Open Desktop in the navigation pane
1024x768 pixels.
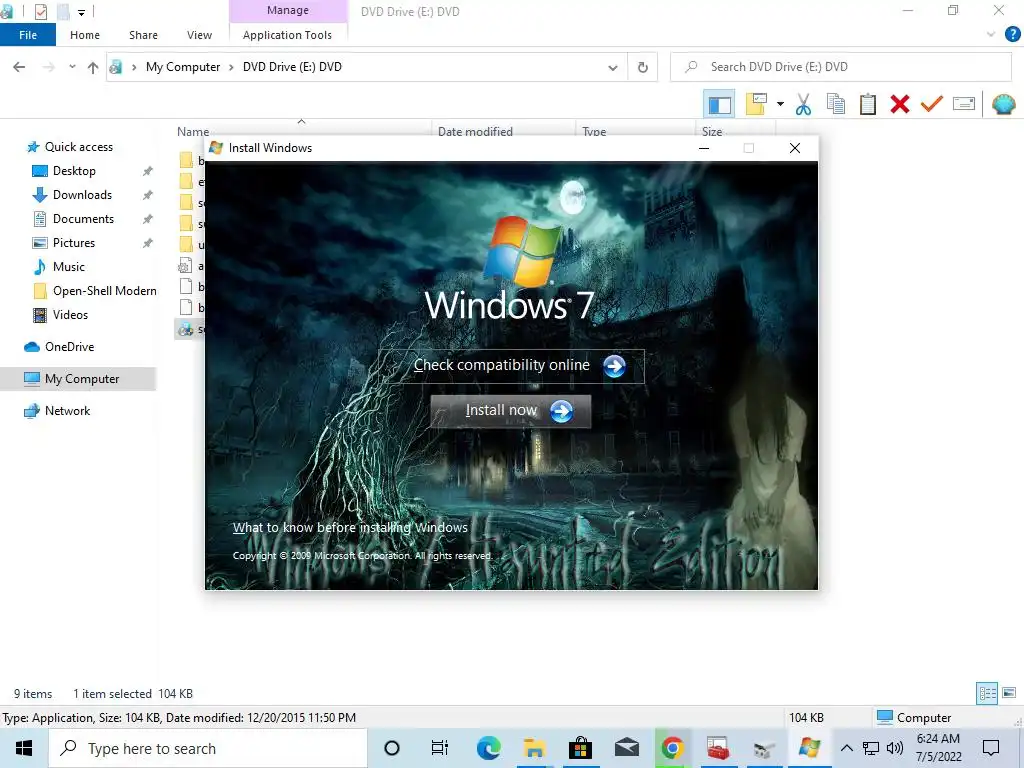pyautogui.click(x=74, y=171)
